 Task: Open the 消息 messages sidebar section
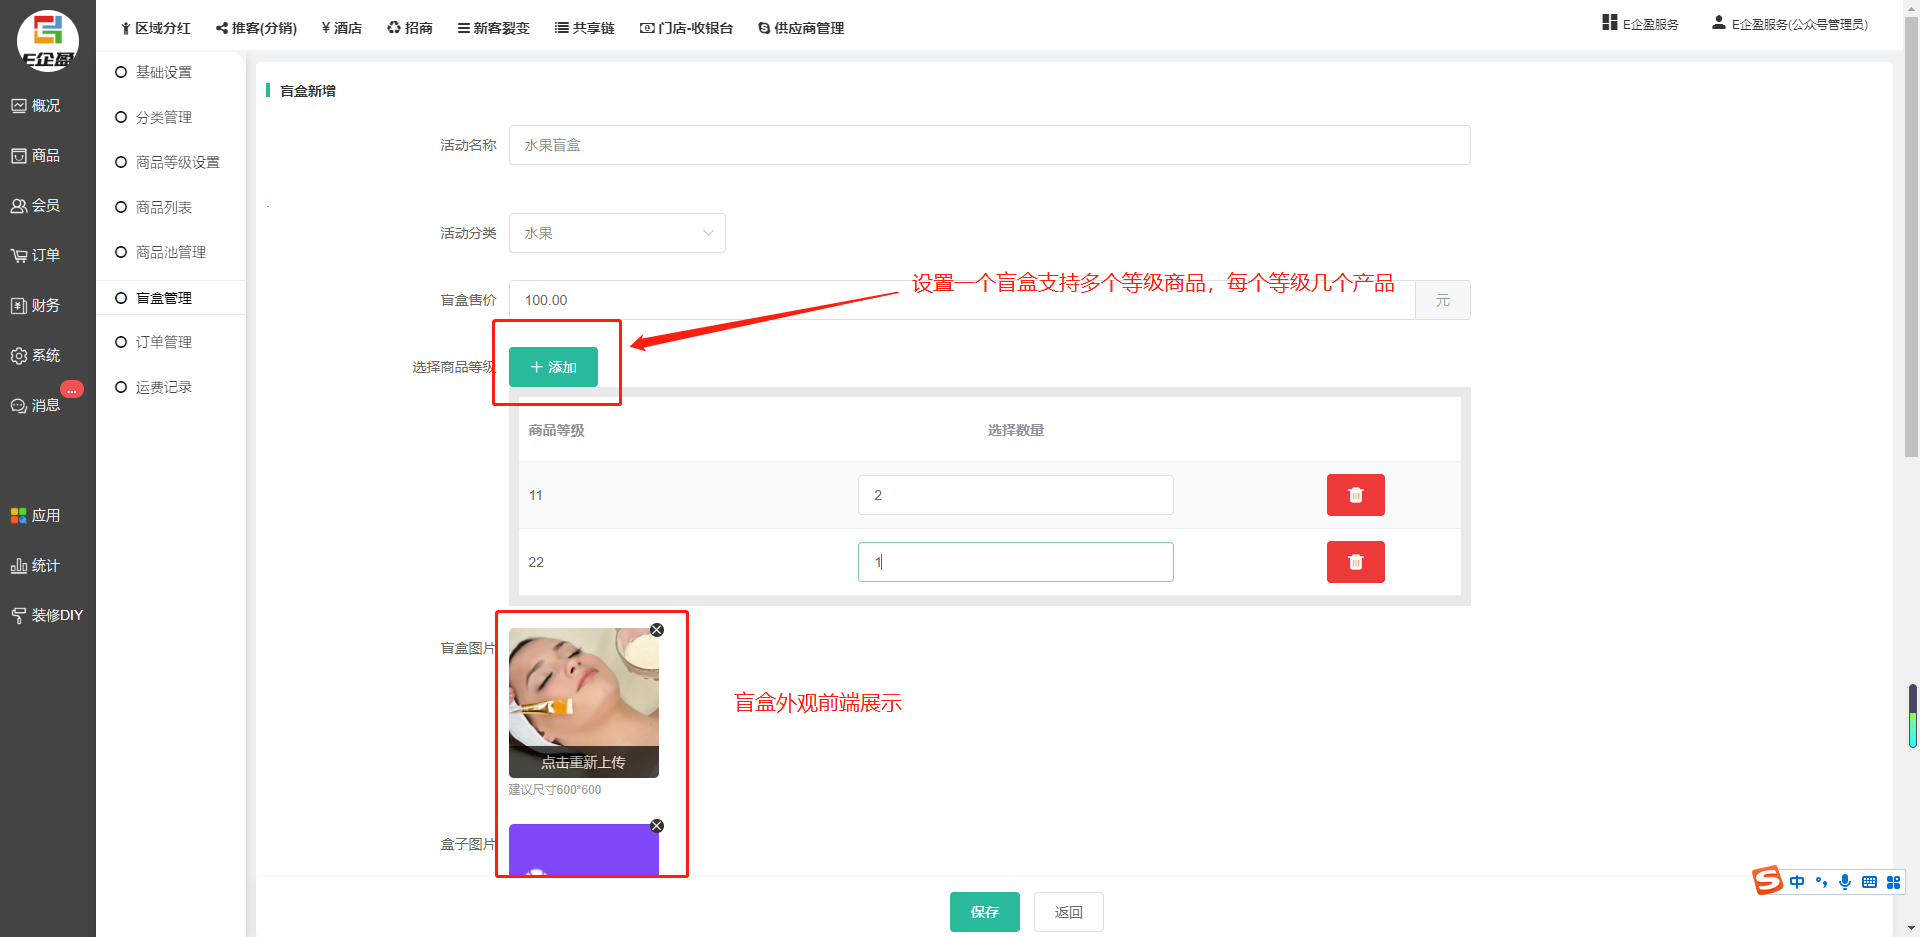coord(36,405)
